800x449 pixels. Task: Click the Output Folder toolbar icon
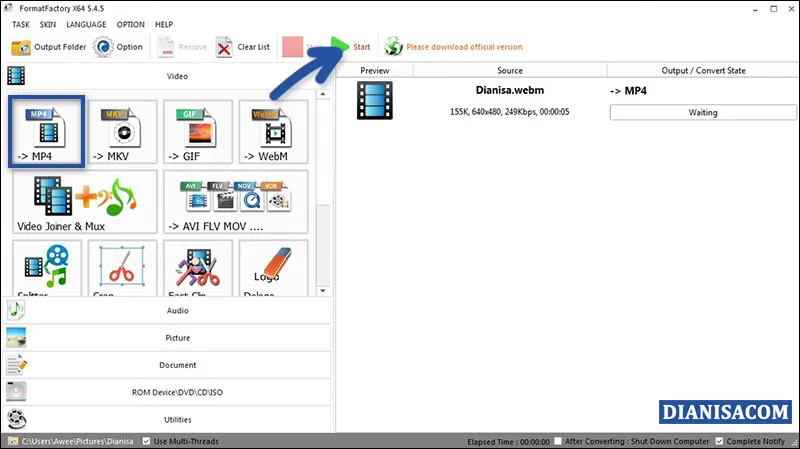(x=21, y=47)
